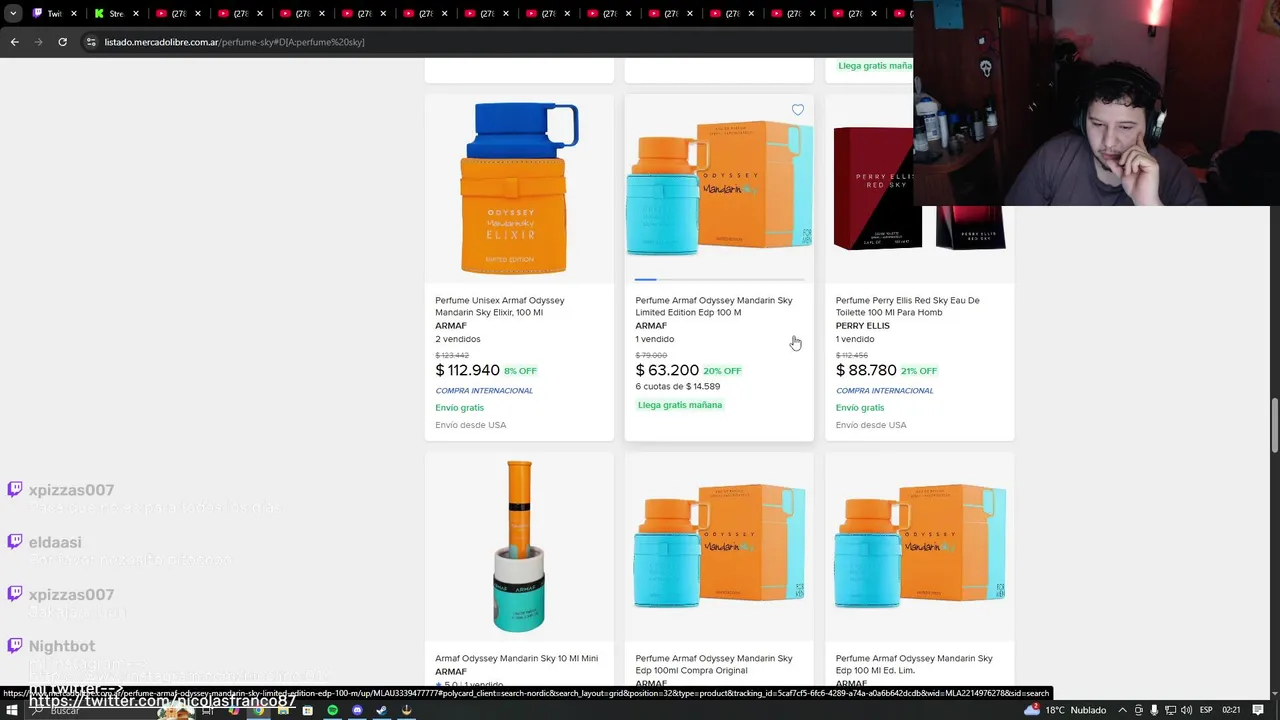The width and height of the screenshot is (1280, 720).
Task: Open the Windows Start menu
Action: click(x=12, y=710)
